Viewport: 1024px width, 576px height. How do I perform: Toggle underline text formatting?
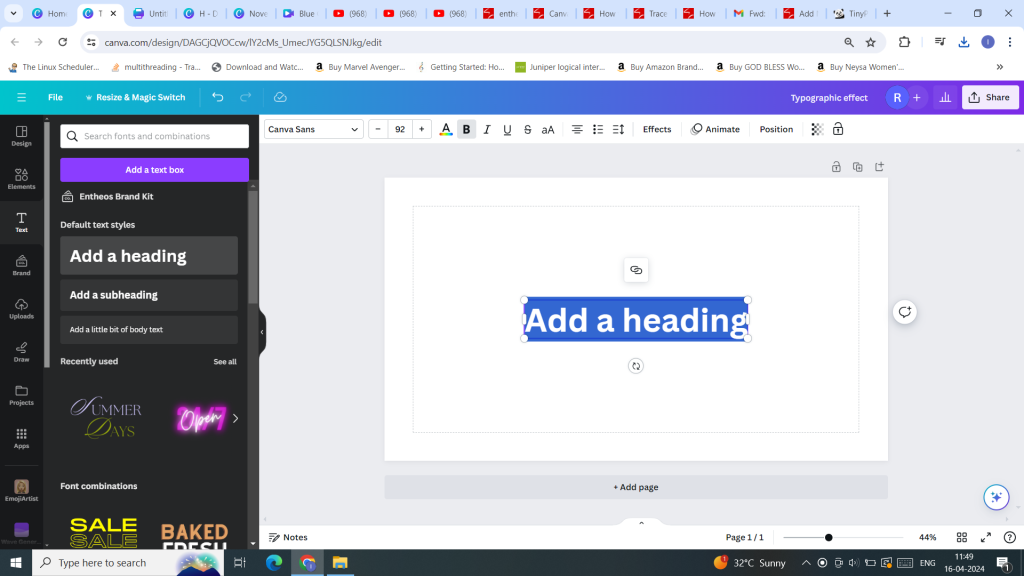pos(507,129)
